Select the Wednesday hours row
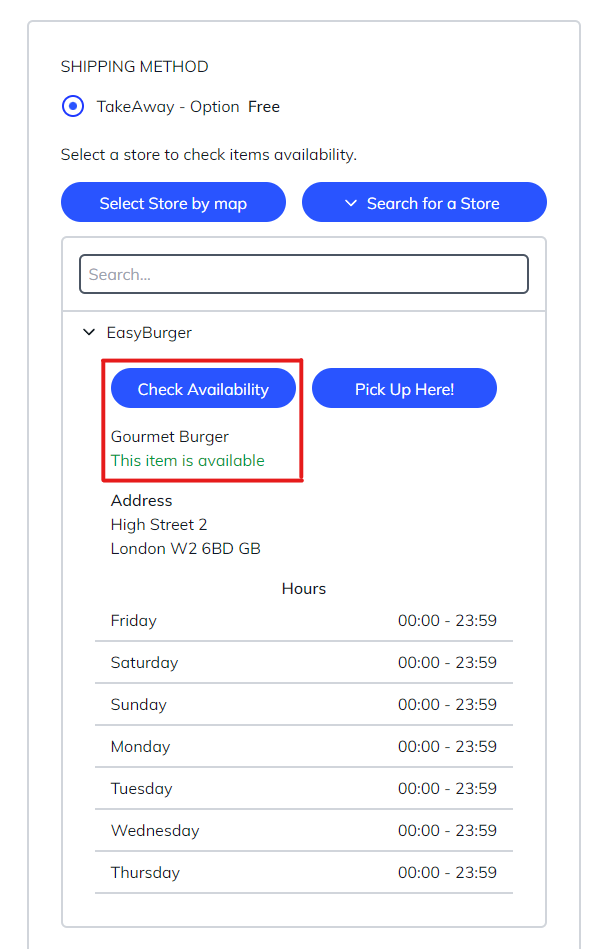602x949 pixels. pyautogui.click(x=303, y=830)
